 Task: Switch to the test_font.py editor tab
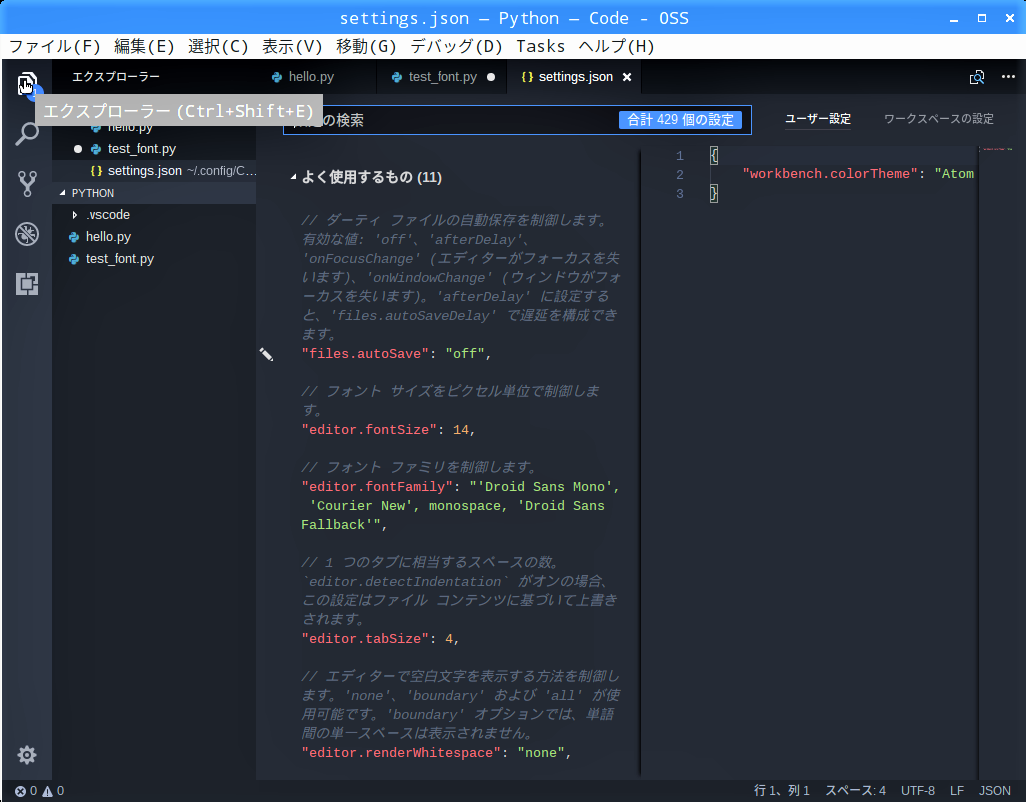443,77
